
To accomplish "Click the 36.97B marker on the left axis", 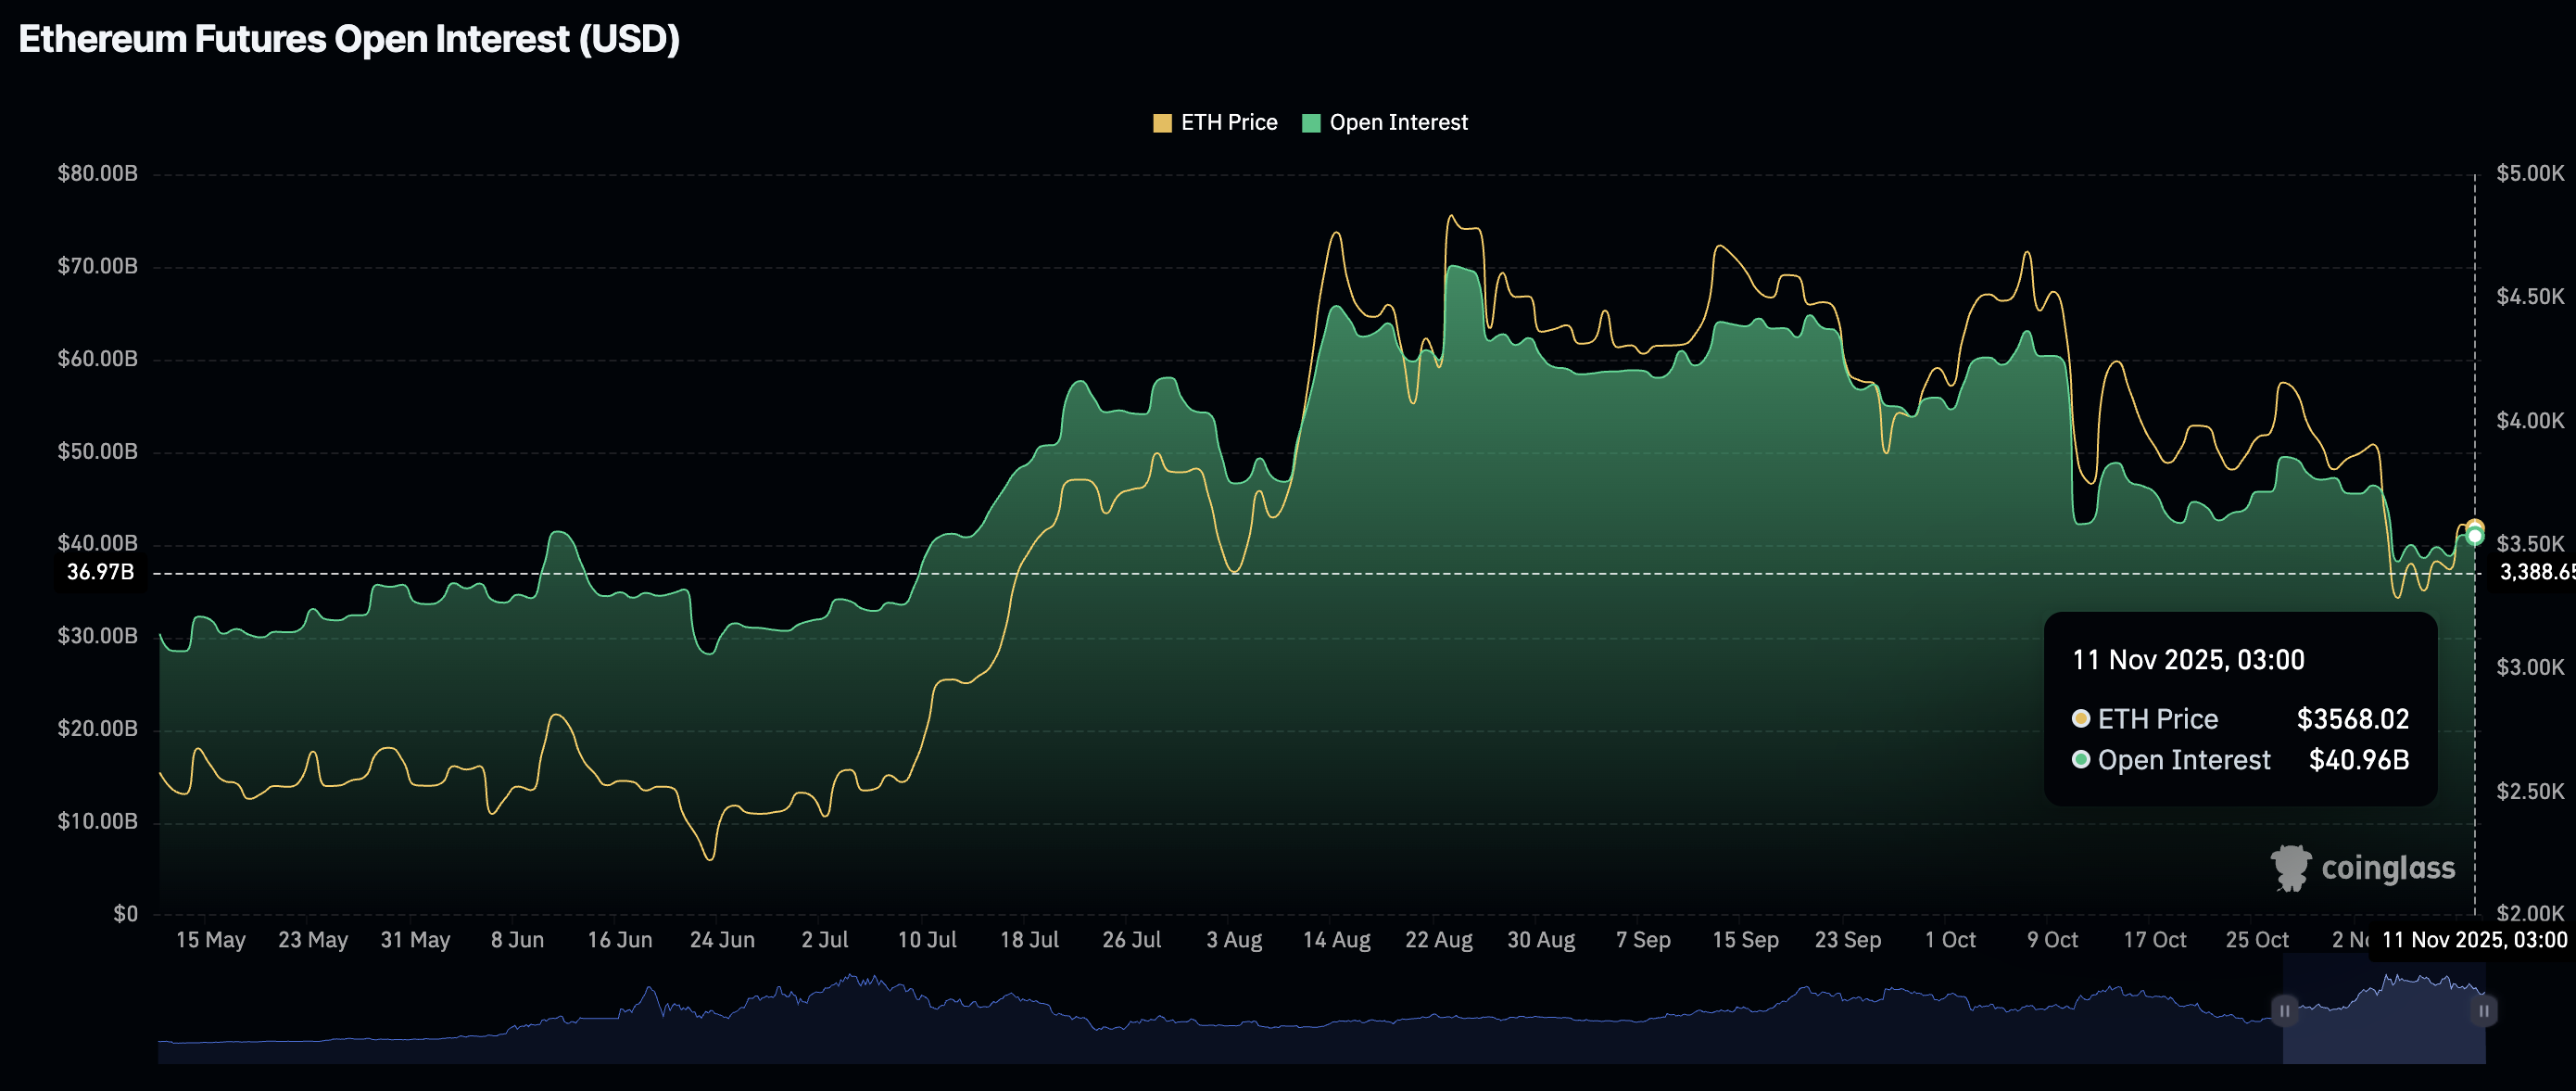I will [100, 572].
